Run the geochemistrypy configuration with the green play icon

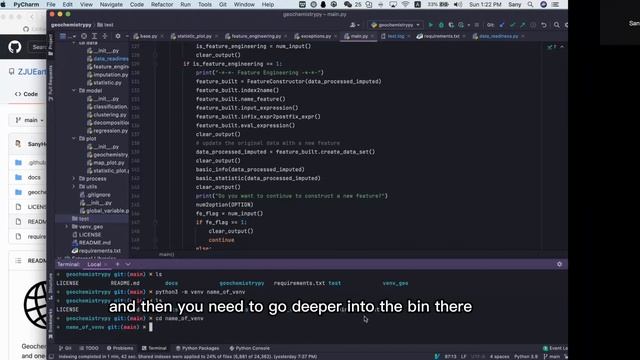[430, 25]
